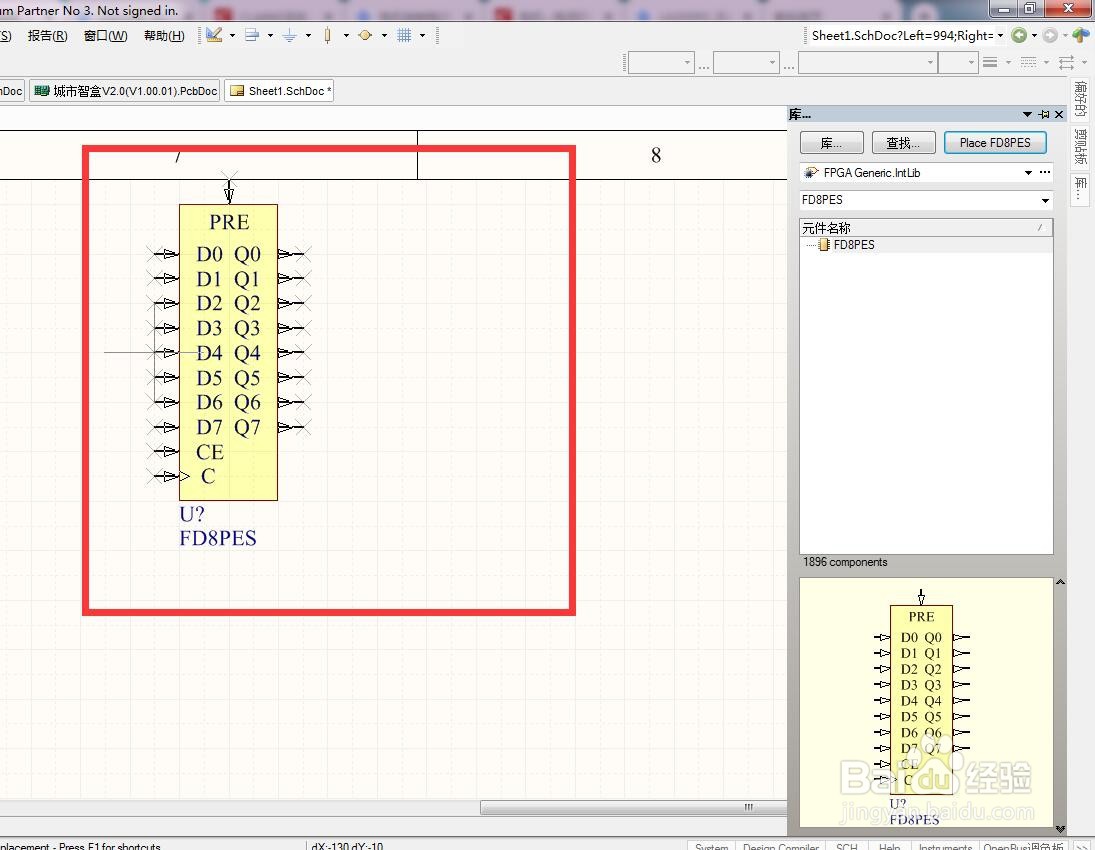Click the first ellipsis next to combo box
The image size is (1095, 850).
(704, 67)
